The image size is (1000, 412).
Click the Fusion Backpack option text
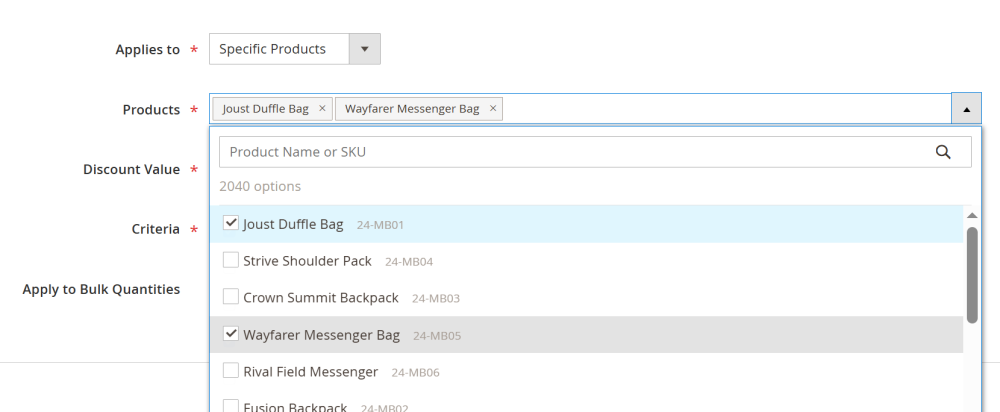(x=295, y=407)
